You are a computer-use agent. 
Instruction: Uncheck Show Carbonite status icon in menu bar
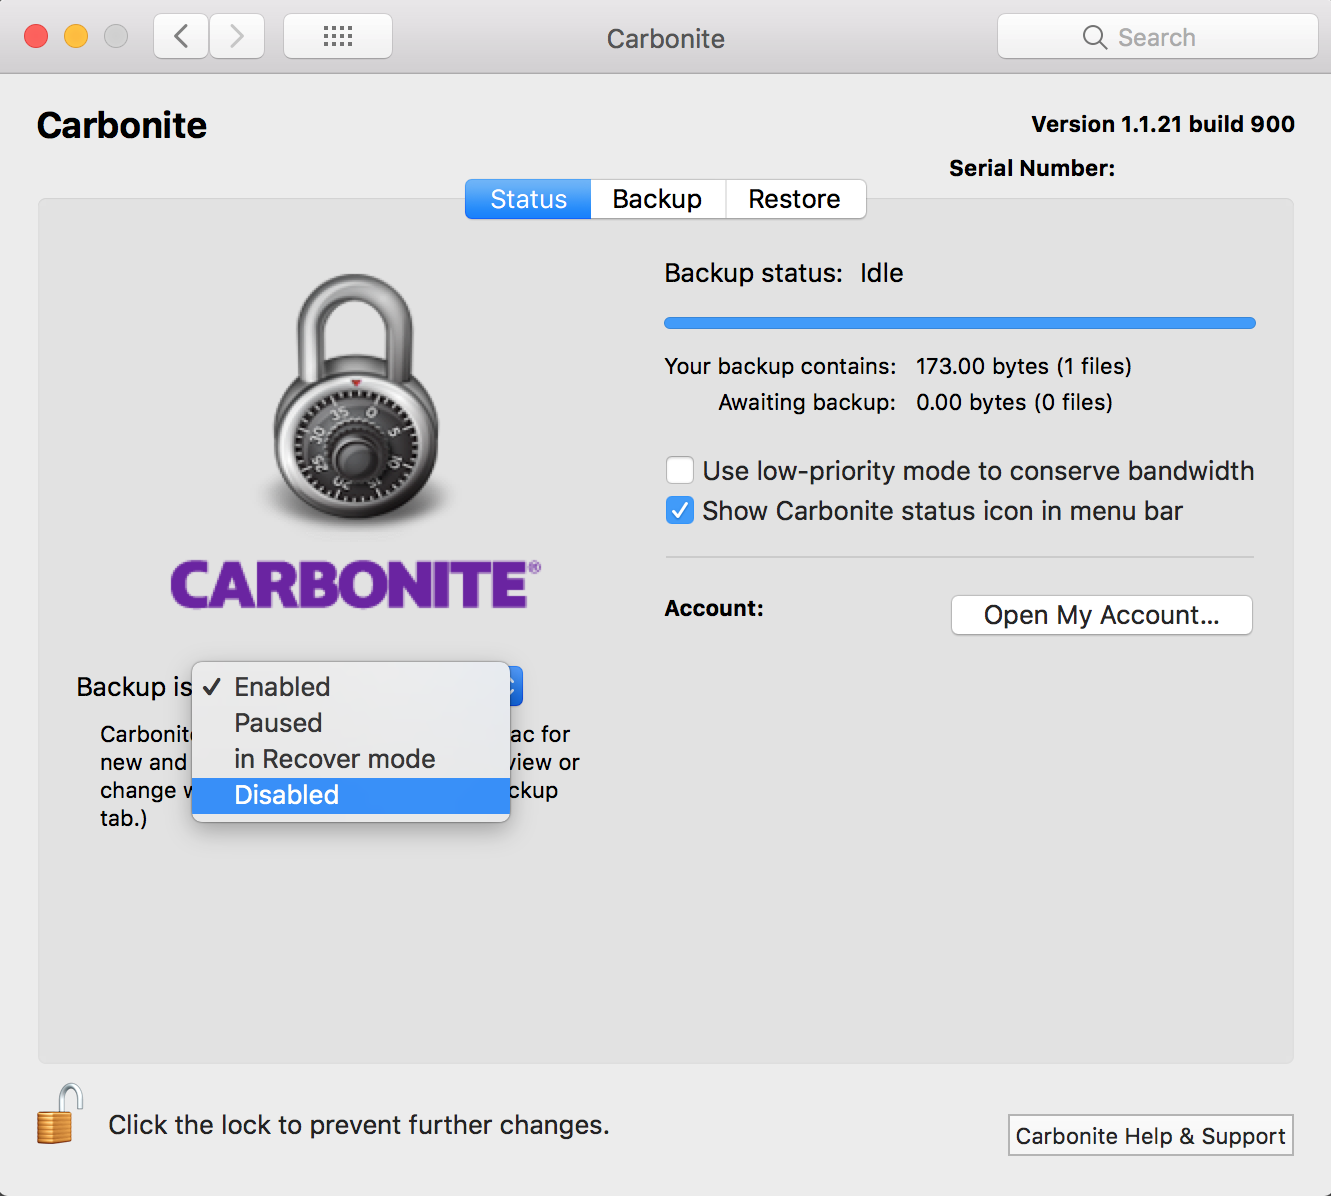[680, 511]
